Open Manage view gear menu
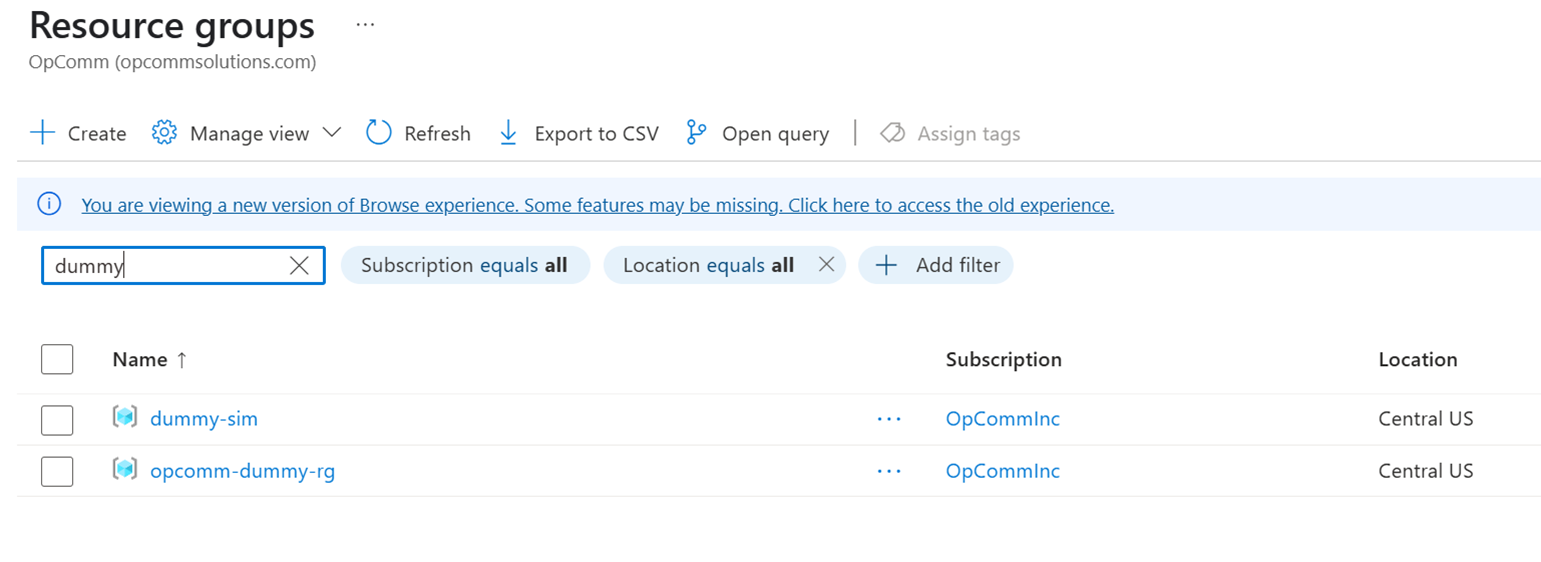The height and width of the screenshot is (562, 1541). pos(164,133)
